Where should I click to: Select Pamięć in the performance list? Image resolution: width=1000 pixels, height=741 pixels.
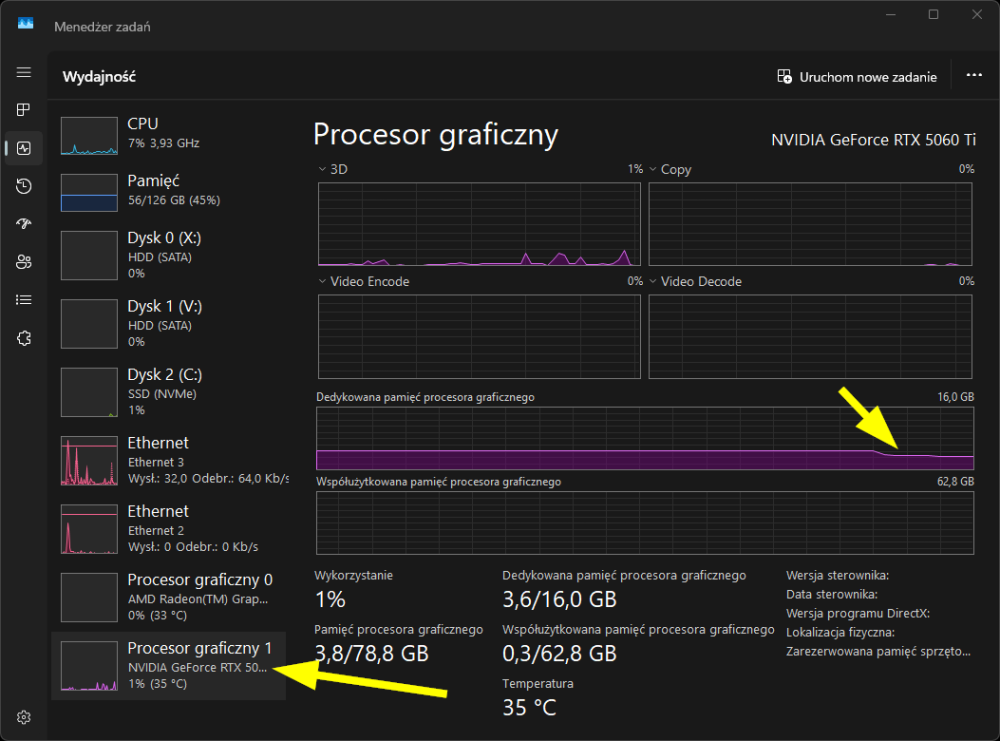(x=168, y=192)
